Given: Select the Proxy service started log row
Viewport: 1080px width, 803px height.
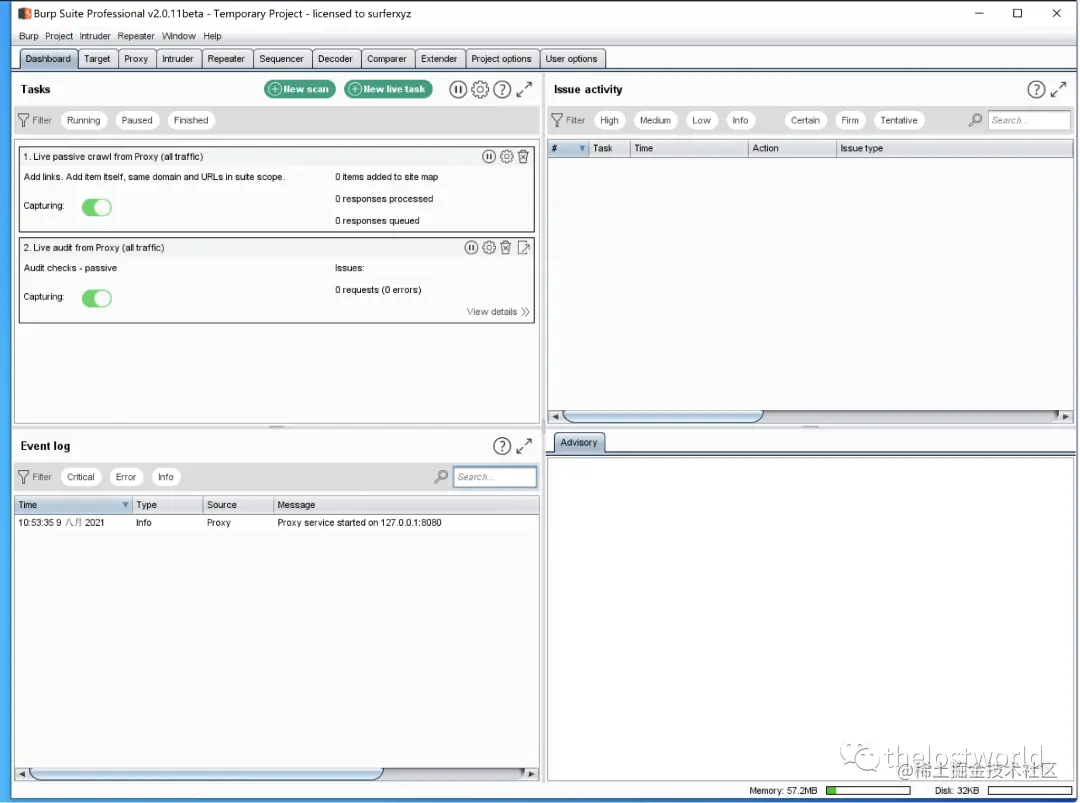Looking at the screenshot, I should [276, 523].
